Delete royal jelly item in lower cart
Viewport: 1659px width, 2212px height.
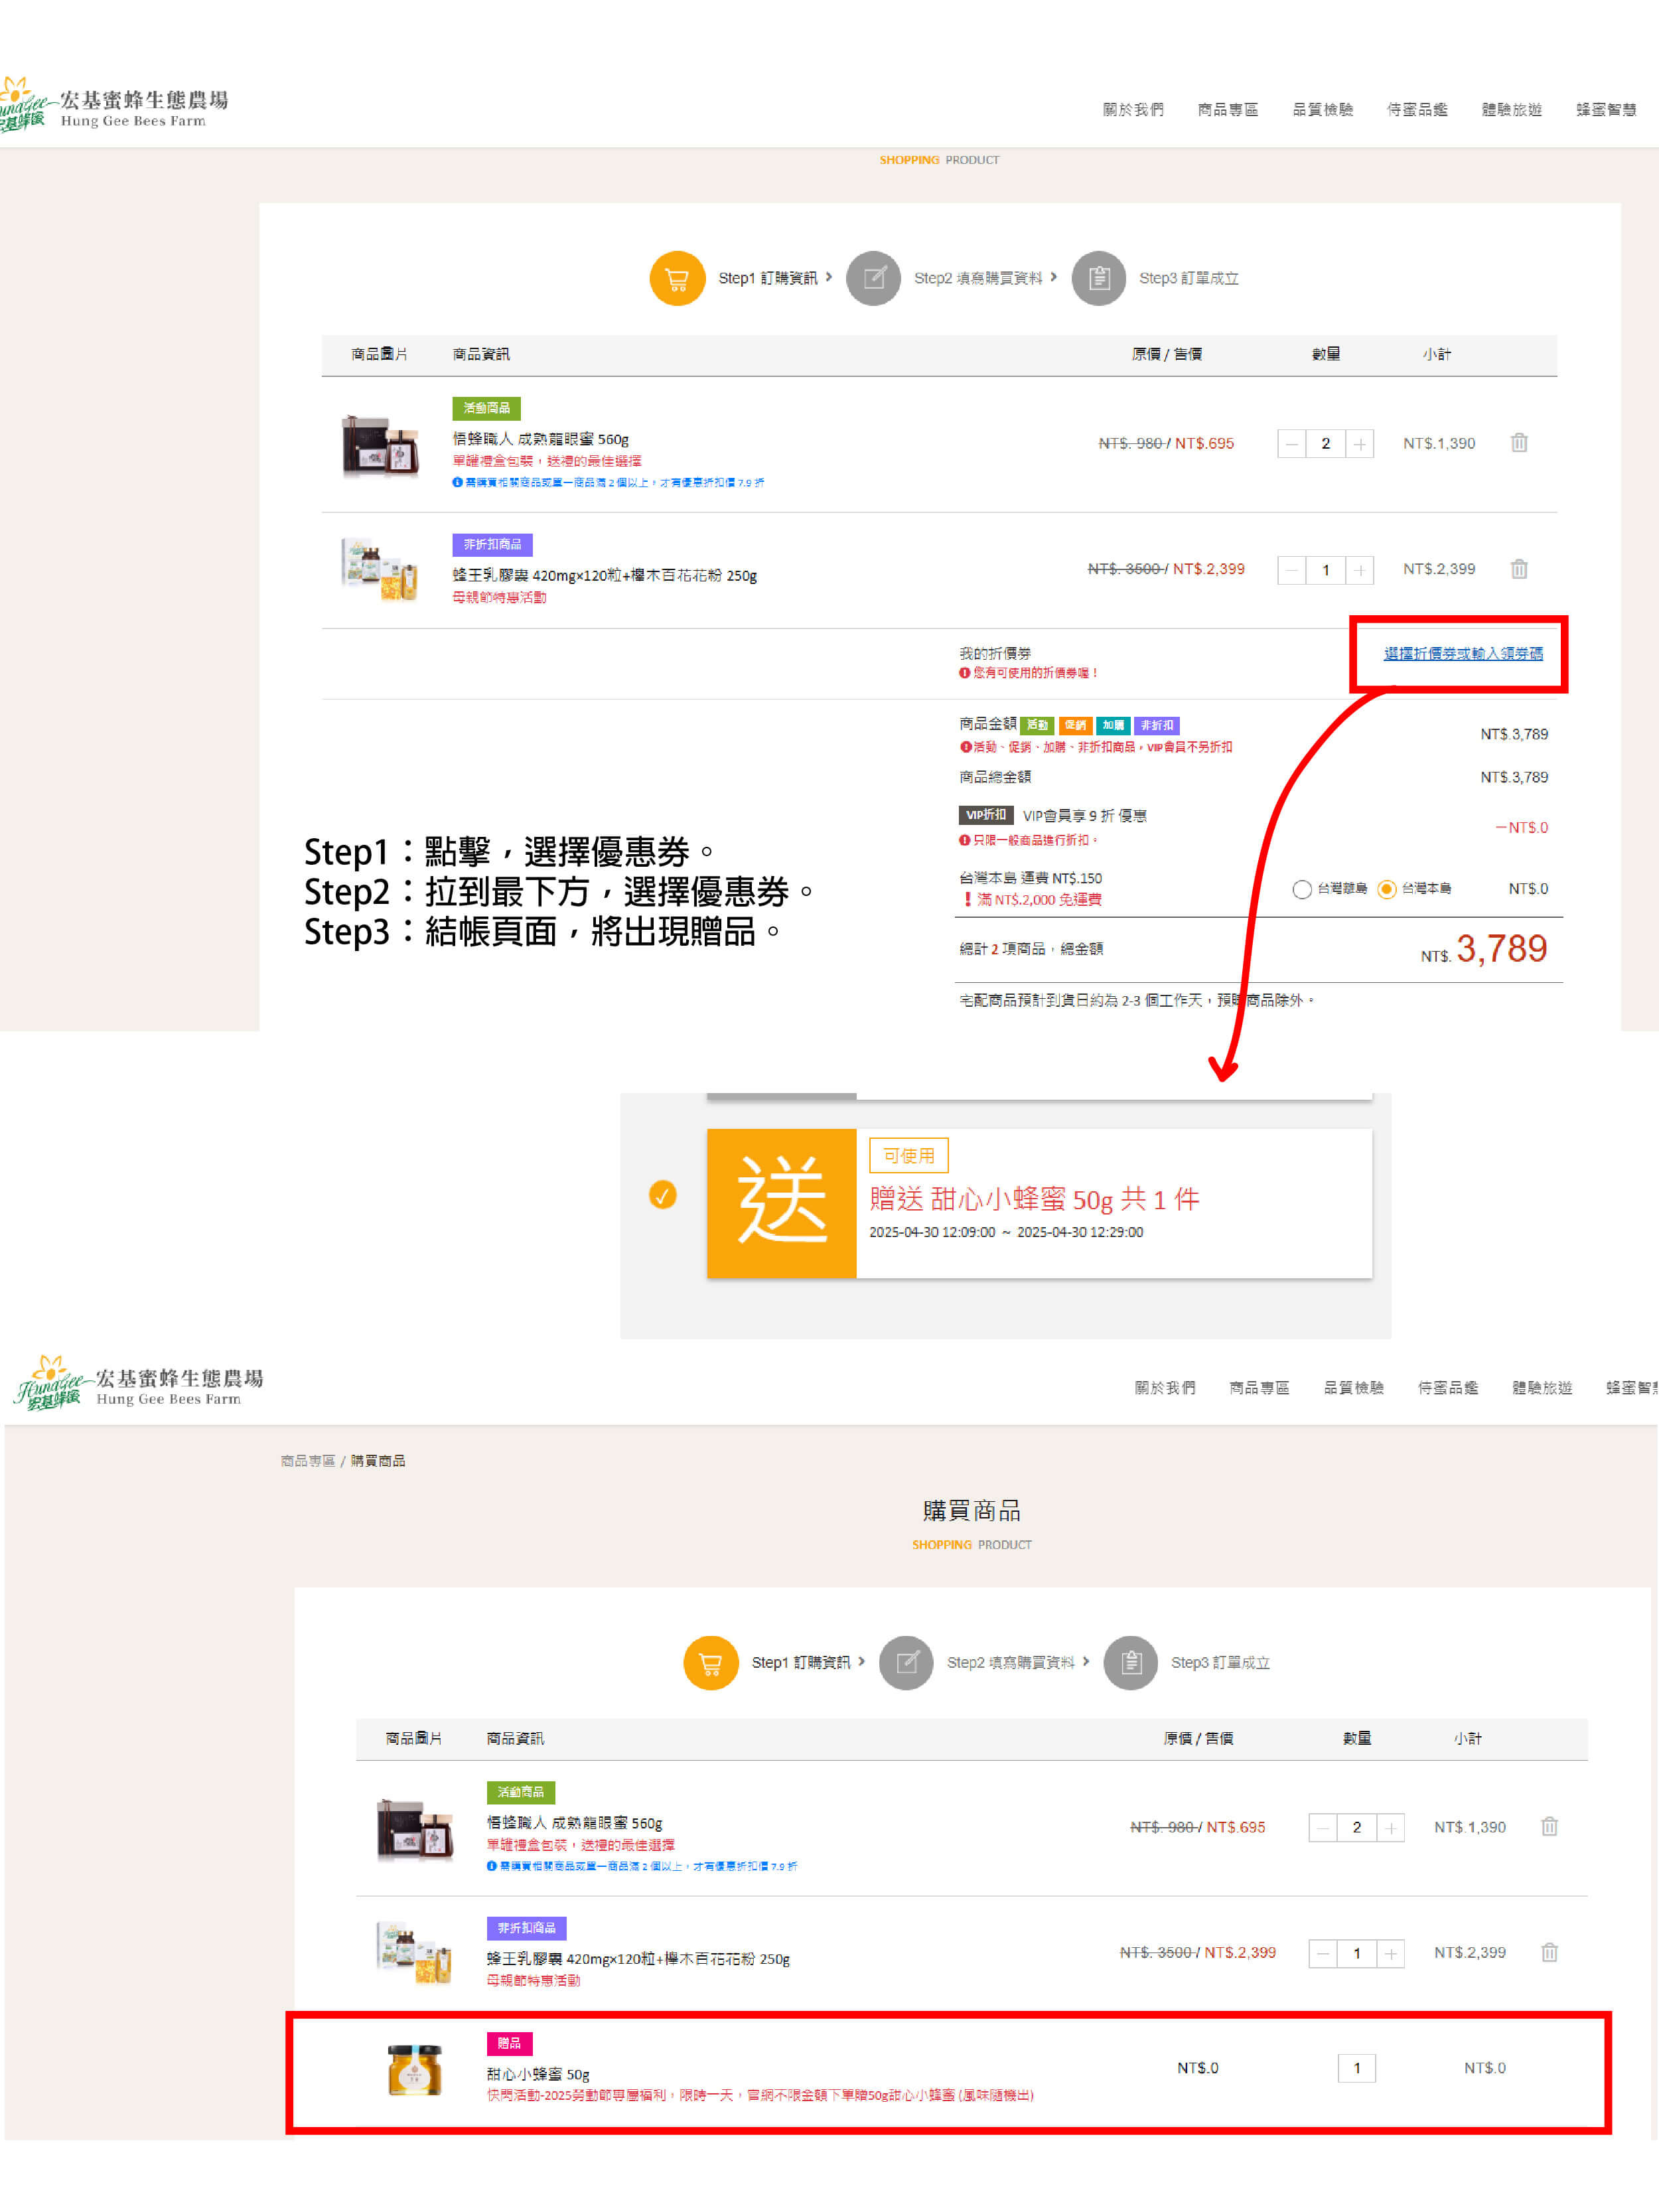point(1549,1952)
